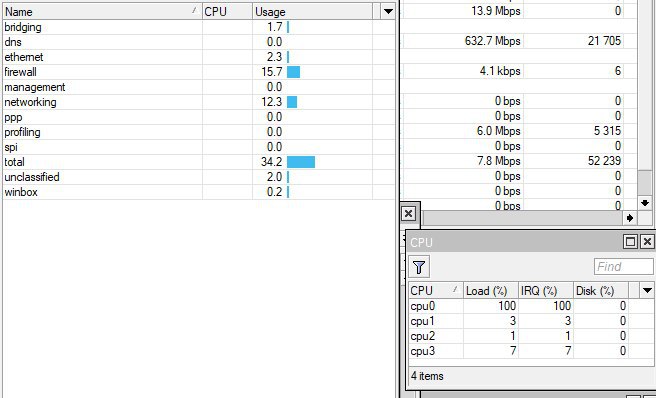Select the ppp row
The width and height of the screenshot is (656, 398).
tap(199, 117)
